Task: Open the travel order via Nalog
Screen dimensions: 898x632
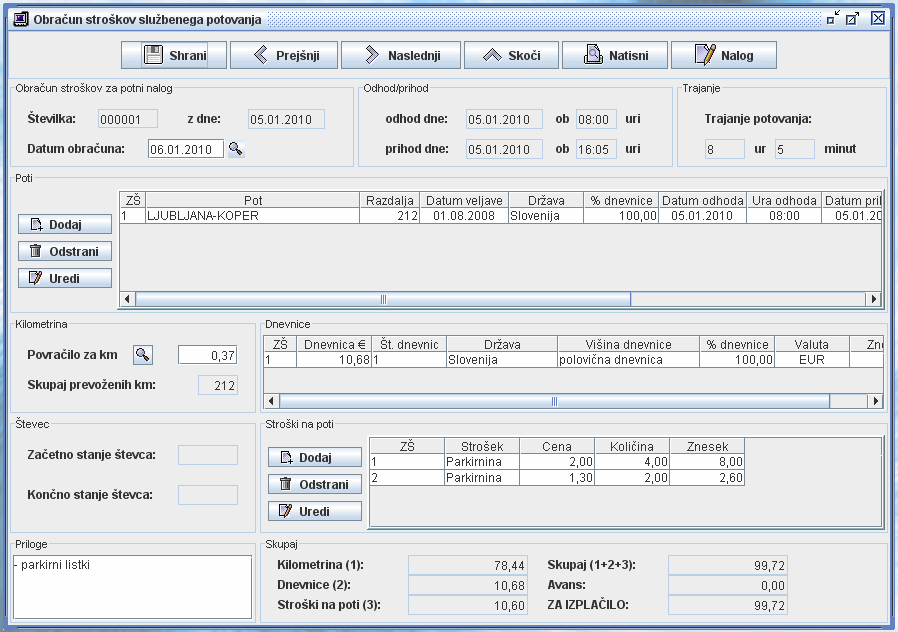Action: (x=723, y=55)
